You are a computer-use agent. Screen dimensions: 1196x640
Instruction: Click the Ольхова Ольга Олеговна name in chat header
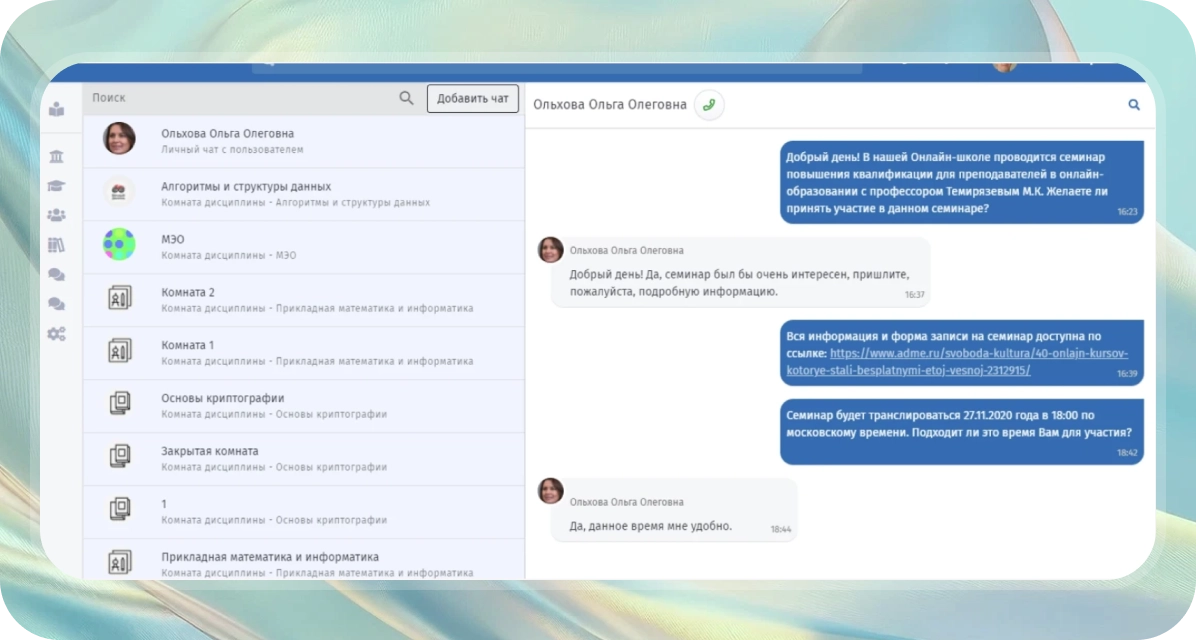coord(609,105)
